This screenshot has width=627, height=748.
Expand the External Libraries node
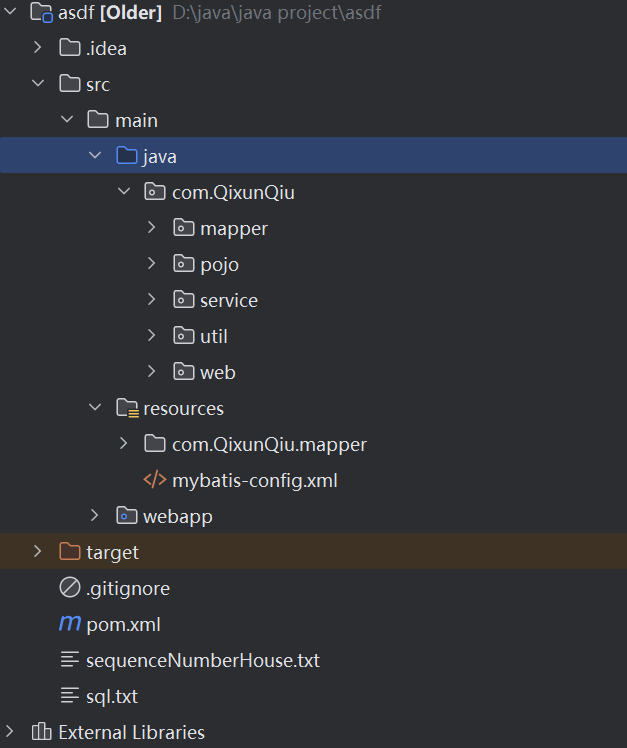(x=12, y=732)
